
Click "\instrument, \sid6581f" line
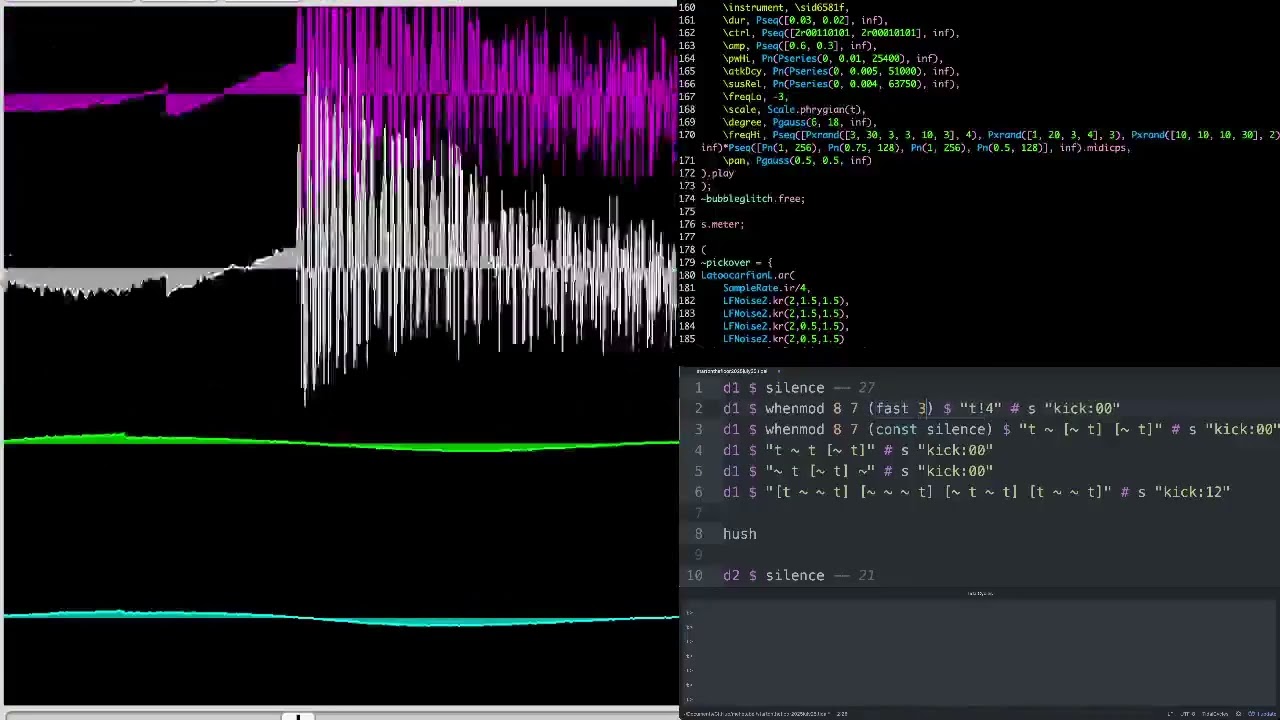pyautogui.click(x=785, y=8)
